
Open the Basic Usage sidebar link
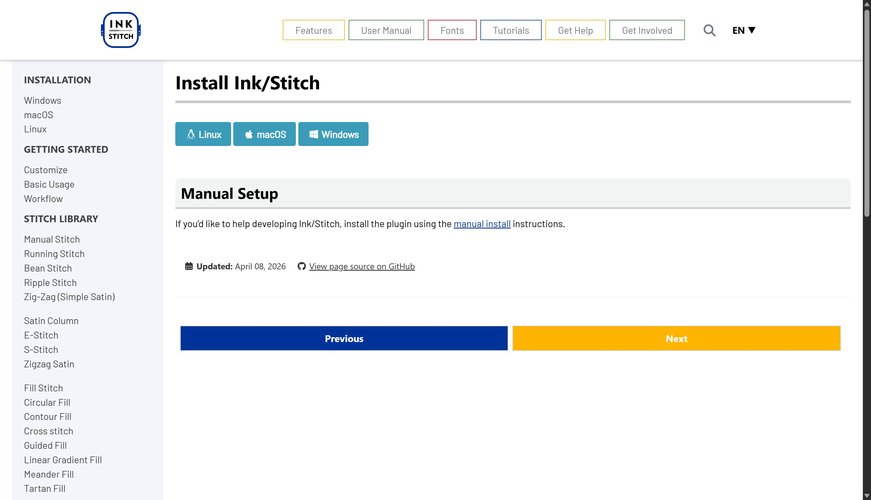click(x=49, y=184)
